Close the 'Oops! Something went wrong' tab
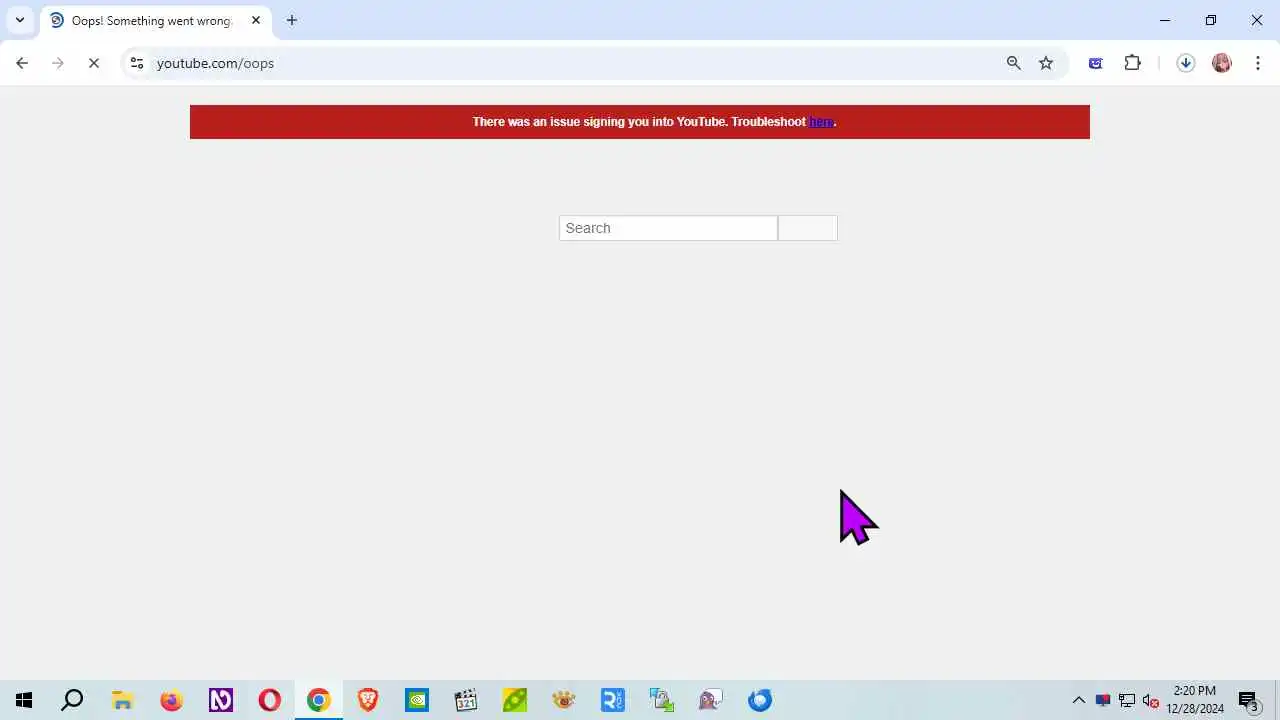The width and height of the screenshot is (1280, 720). [256, 20]
